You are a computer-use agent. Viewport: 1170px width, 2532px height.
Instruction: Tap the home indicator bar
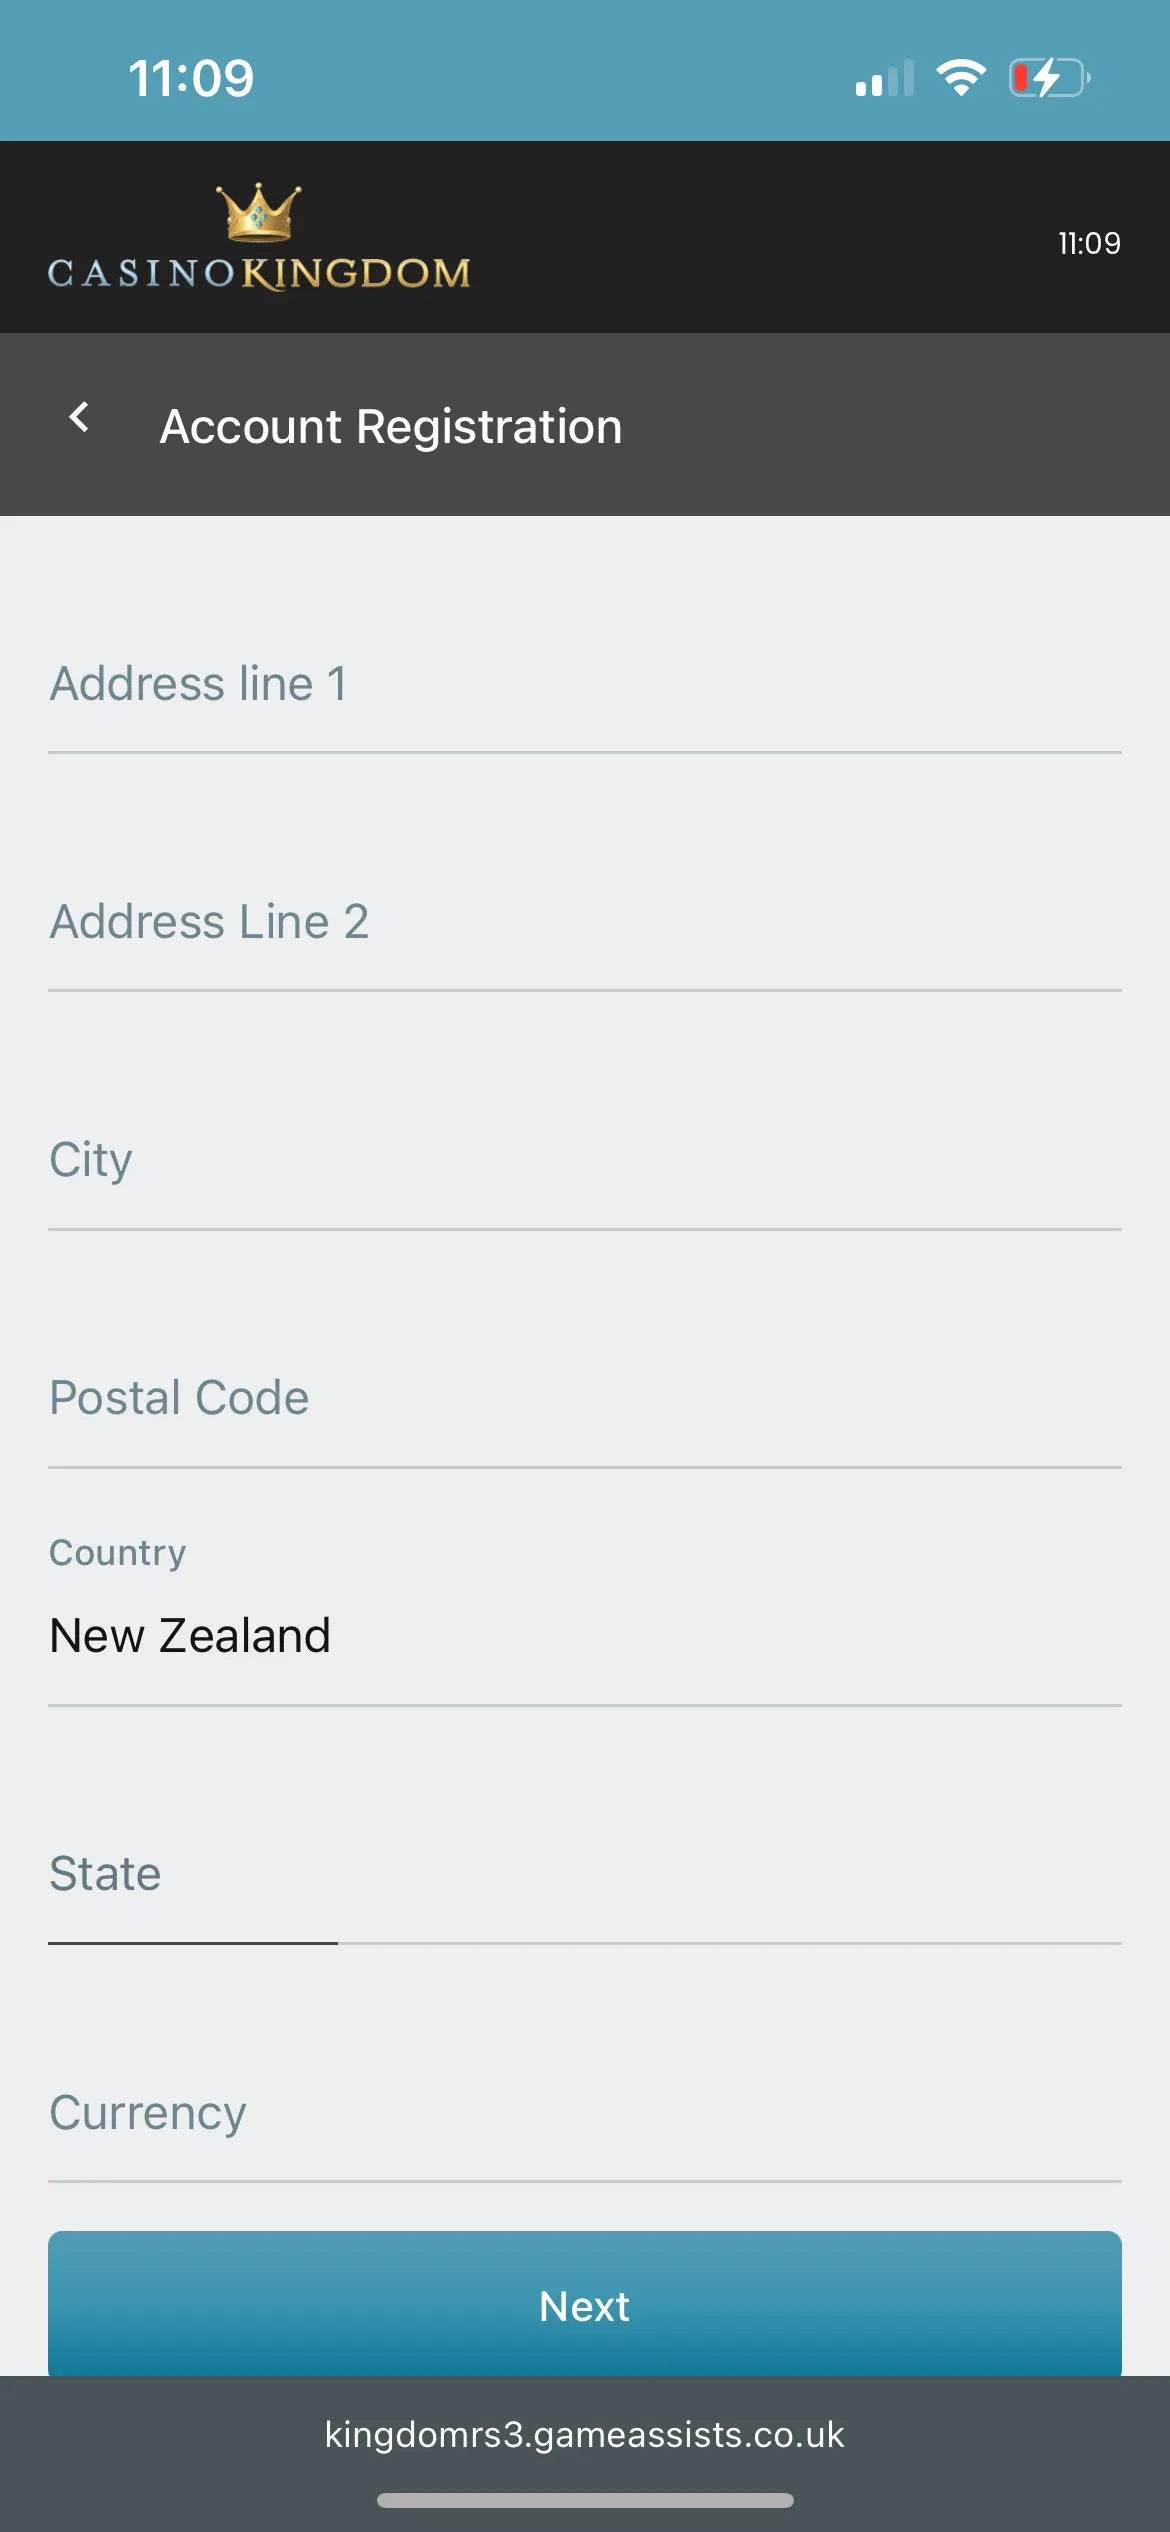coord(585,2500)
